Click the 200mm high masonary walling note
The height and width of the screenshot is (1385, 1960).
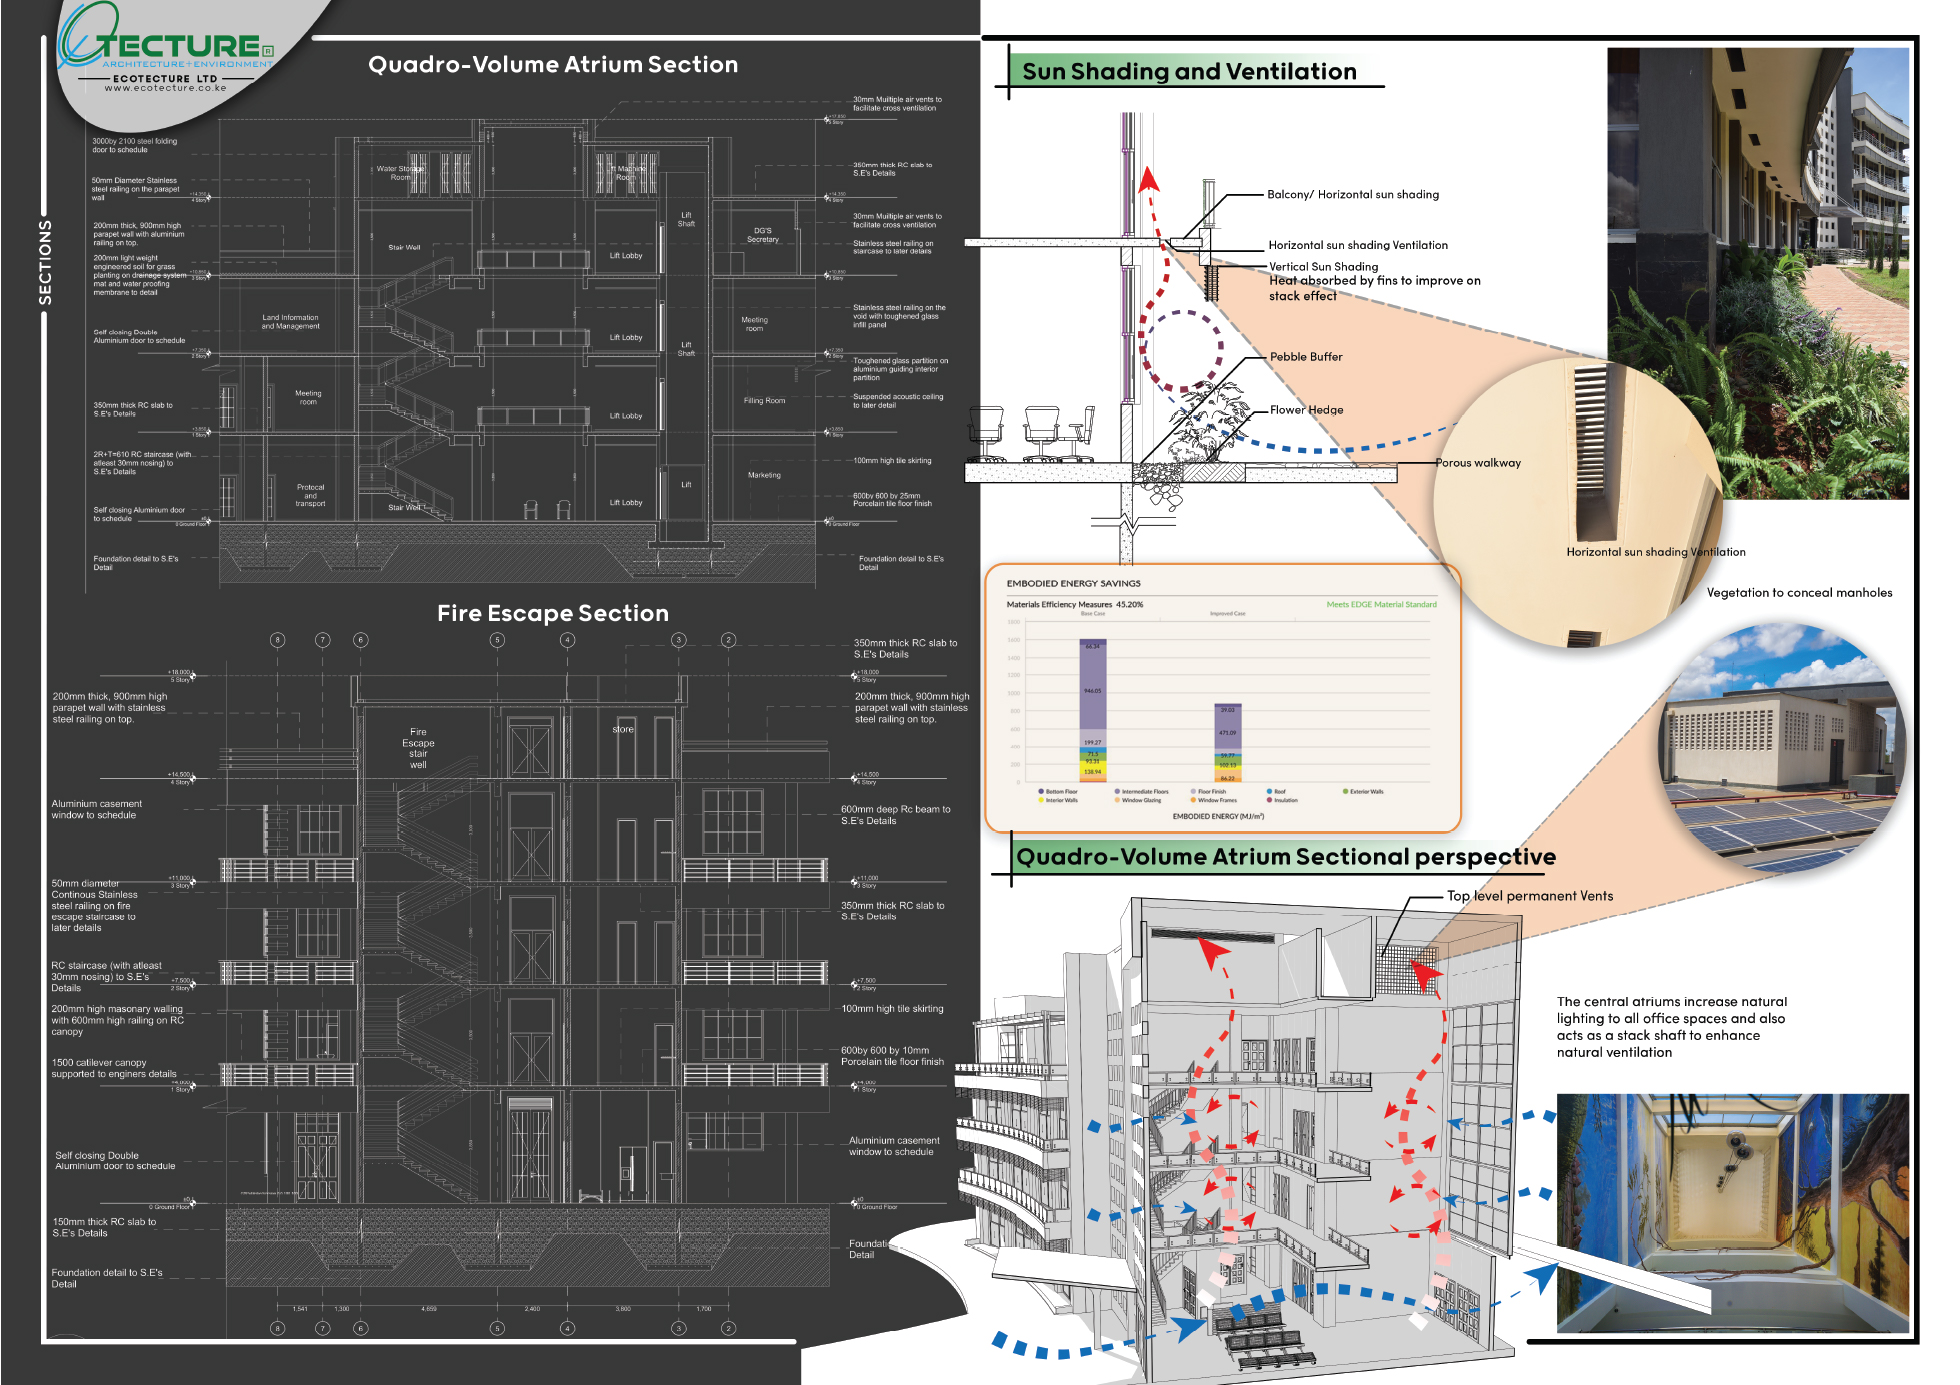pyautogui.click(x=118, y=1020)
